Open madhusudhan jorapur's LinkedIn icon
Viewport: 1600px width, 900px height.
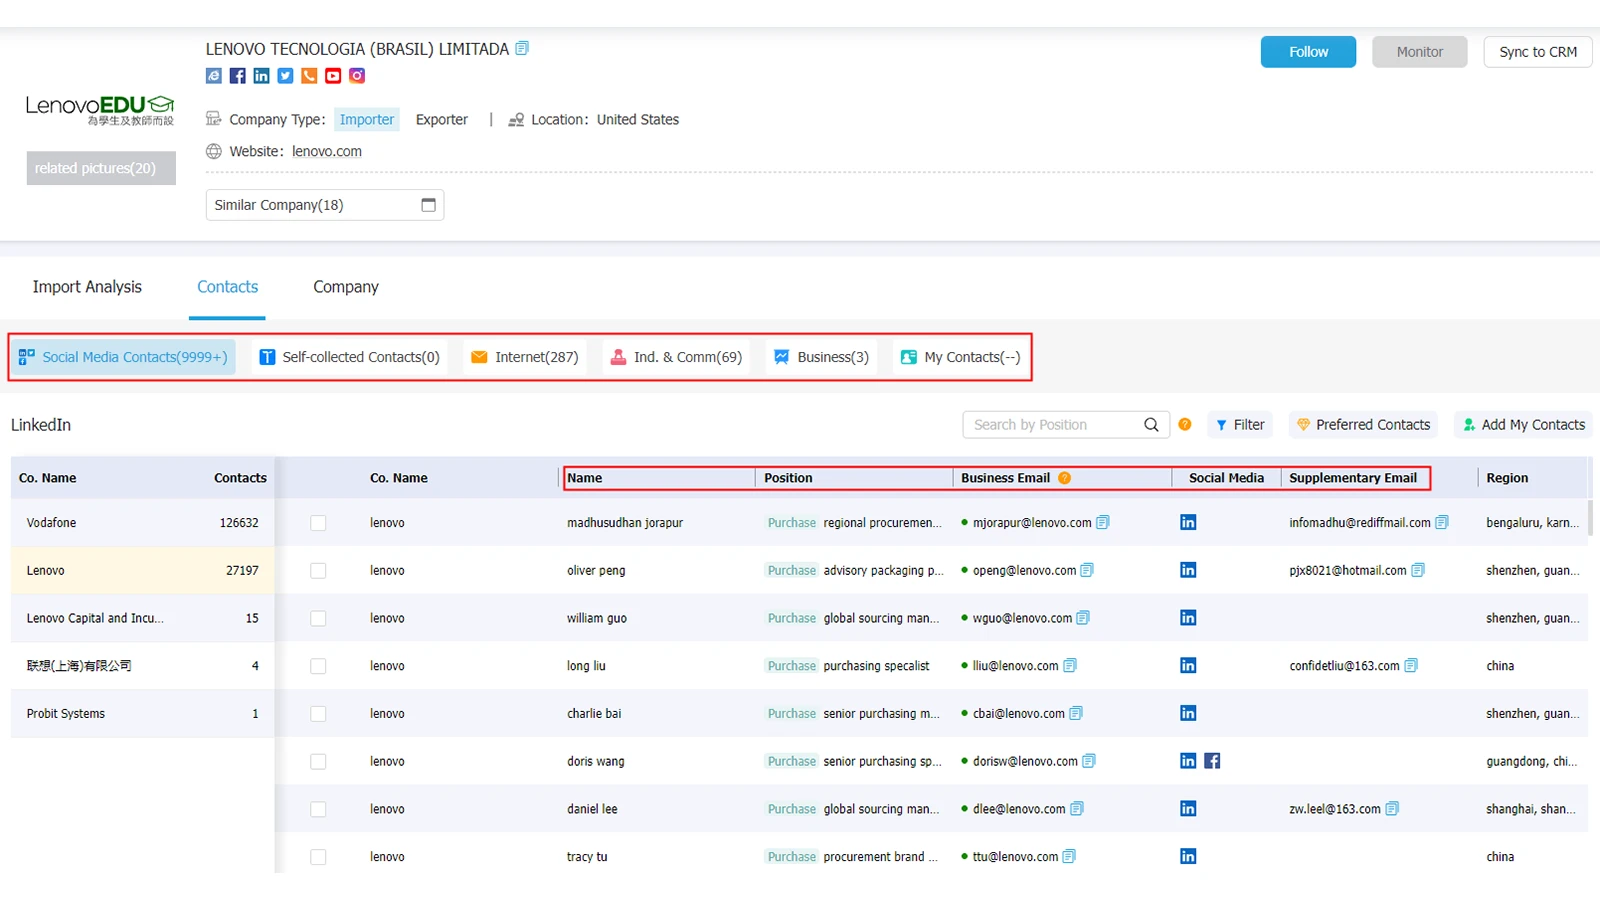1188,522
